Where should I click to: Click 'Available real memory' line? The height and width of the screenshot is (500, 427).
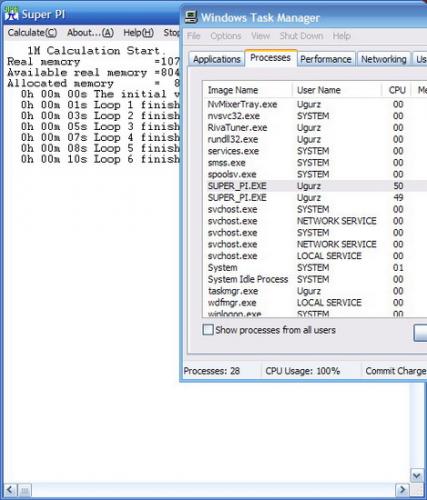(93, 72)
